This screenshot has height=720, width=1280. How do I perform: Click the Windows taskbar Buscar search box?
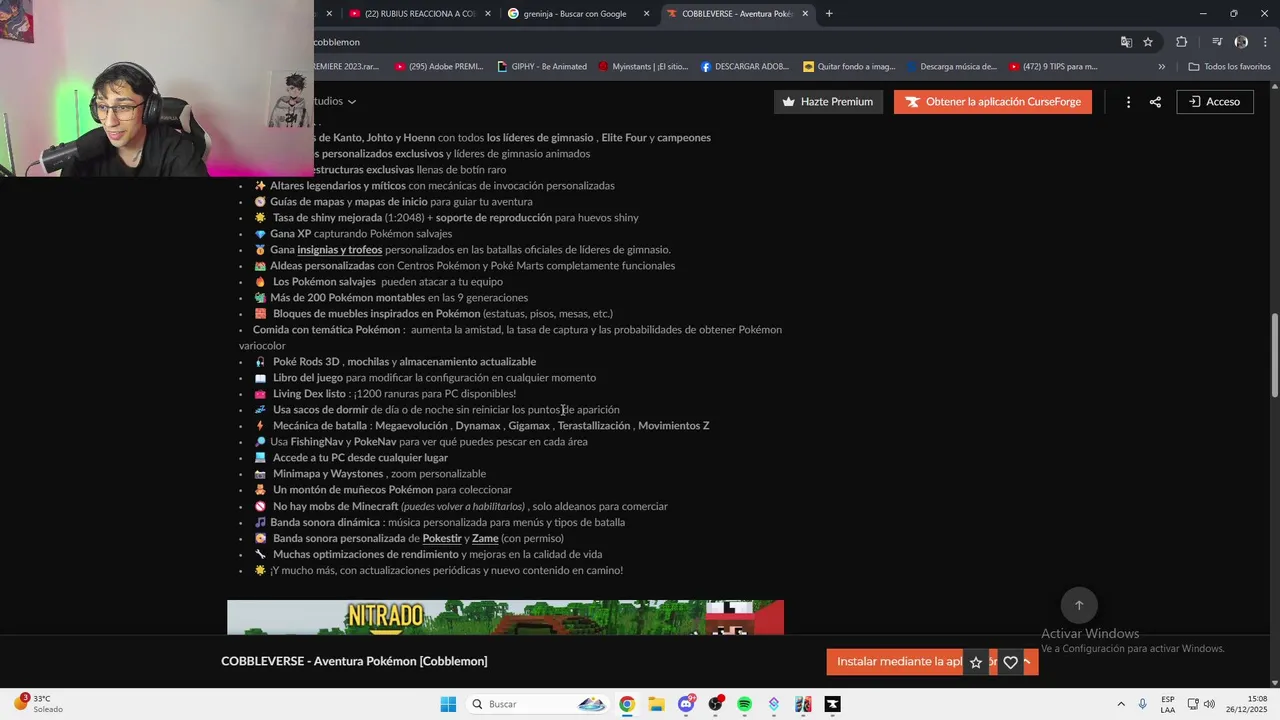(x=538, y=704)
